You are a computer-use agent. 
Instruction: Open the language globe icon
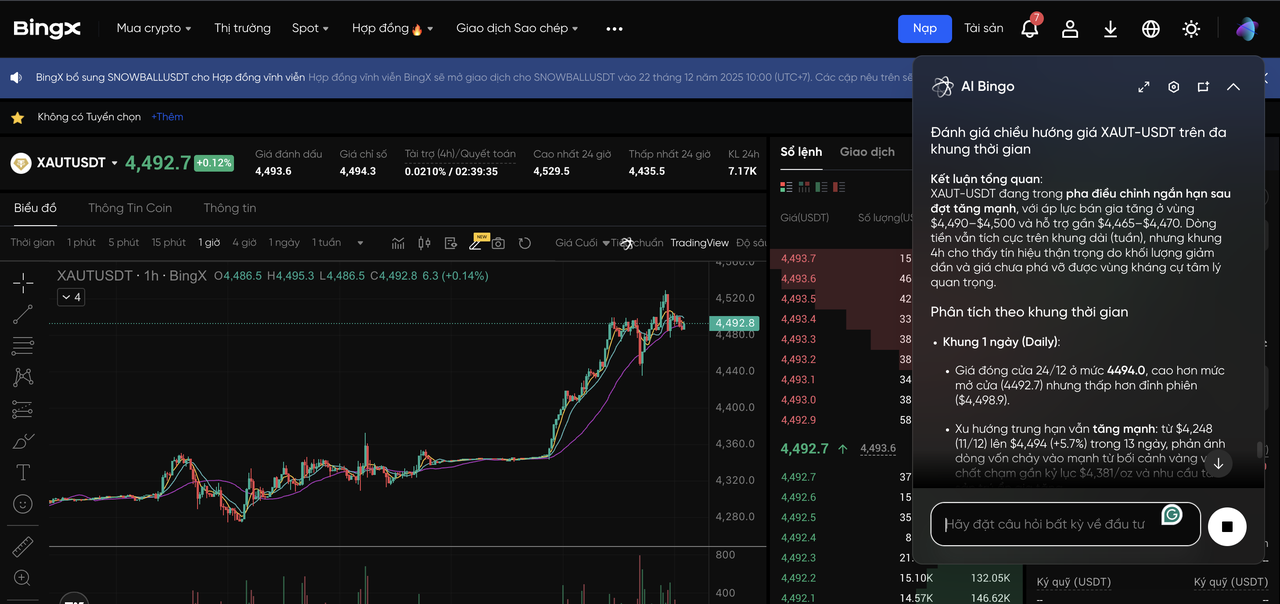[1151, 29]
